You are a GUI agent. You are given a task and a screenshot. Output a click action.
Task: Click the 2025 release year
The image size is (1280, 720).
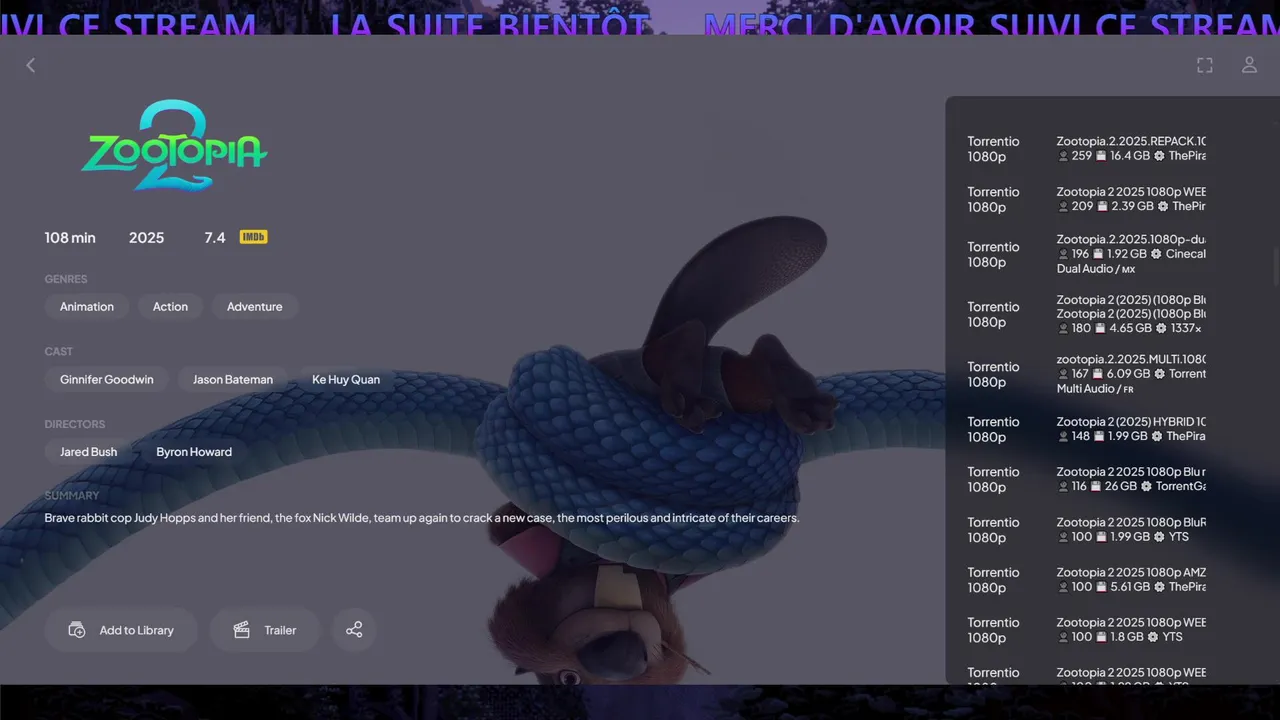[146, 238]
